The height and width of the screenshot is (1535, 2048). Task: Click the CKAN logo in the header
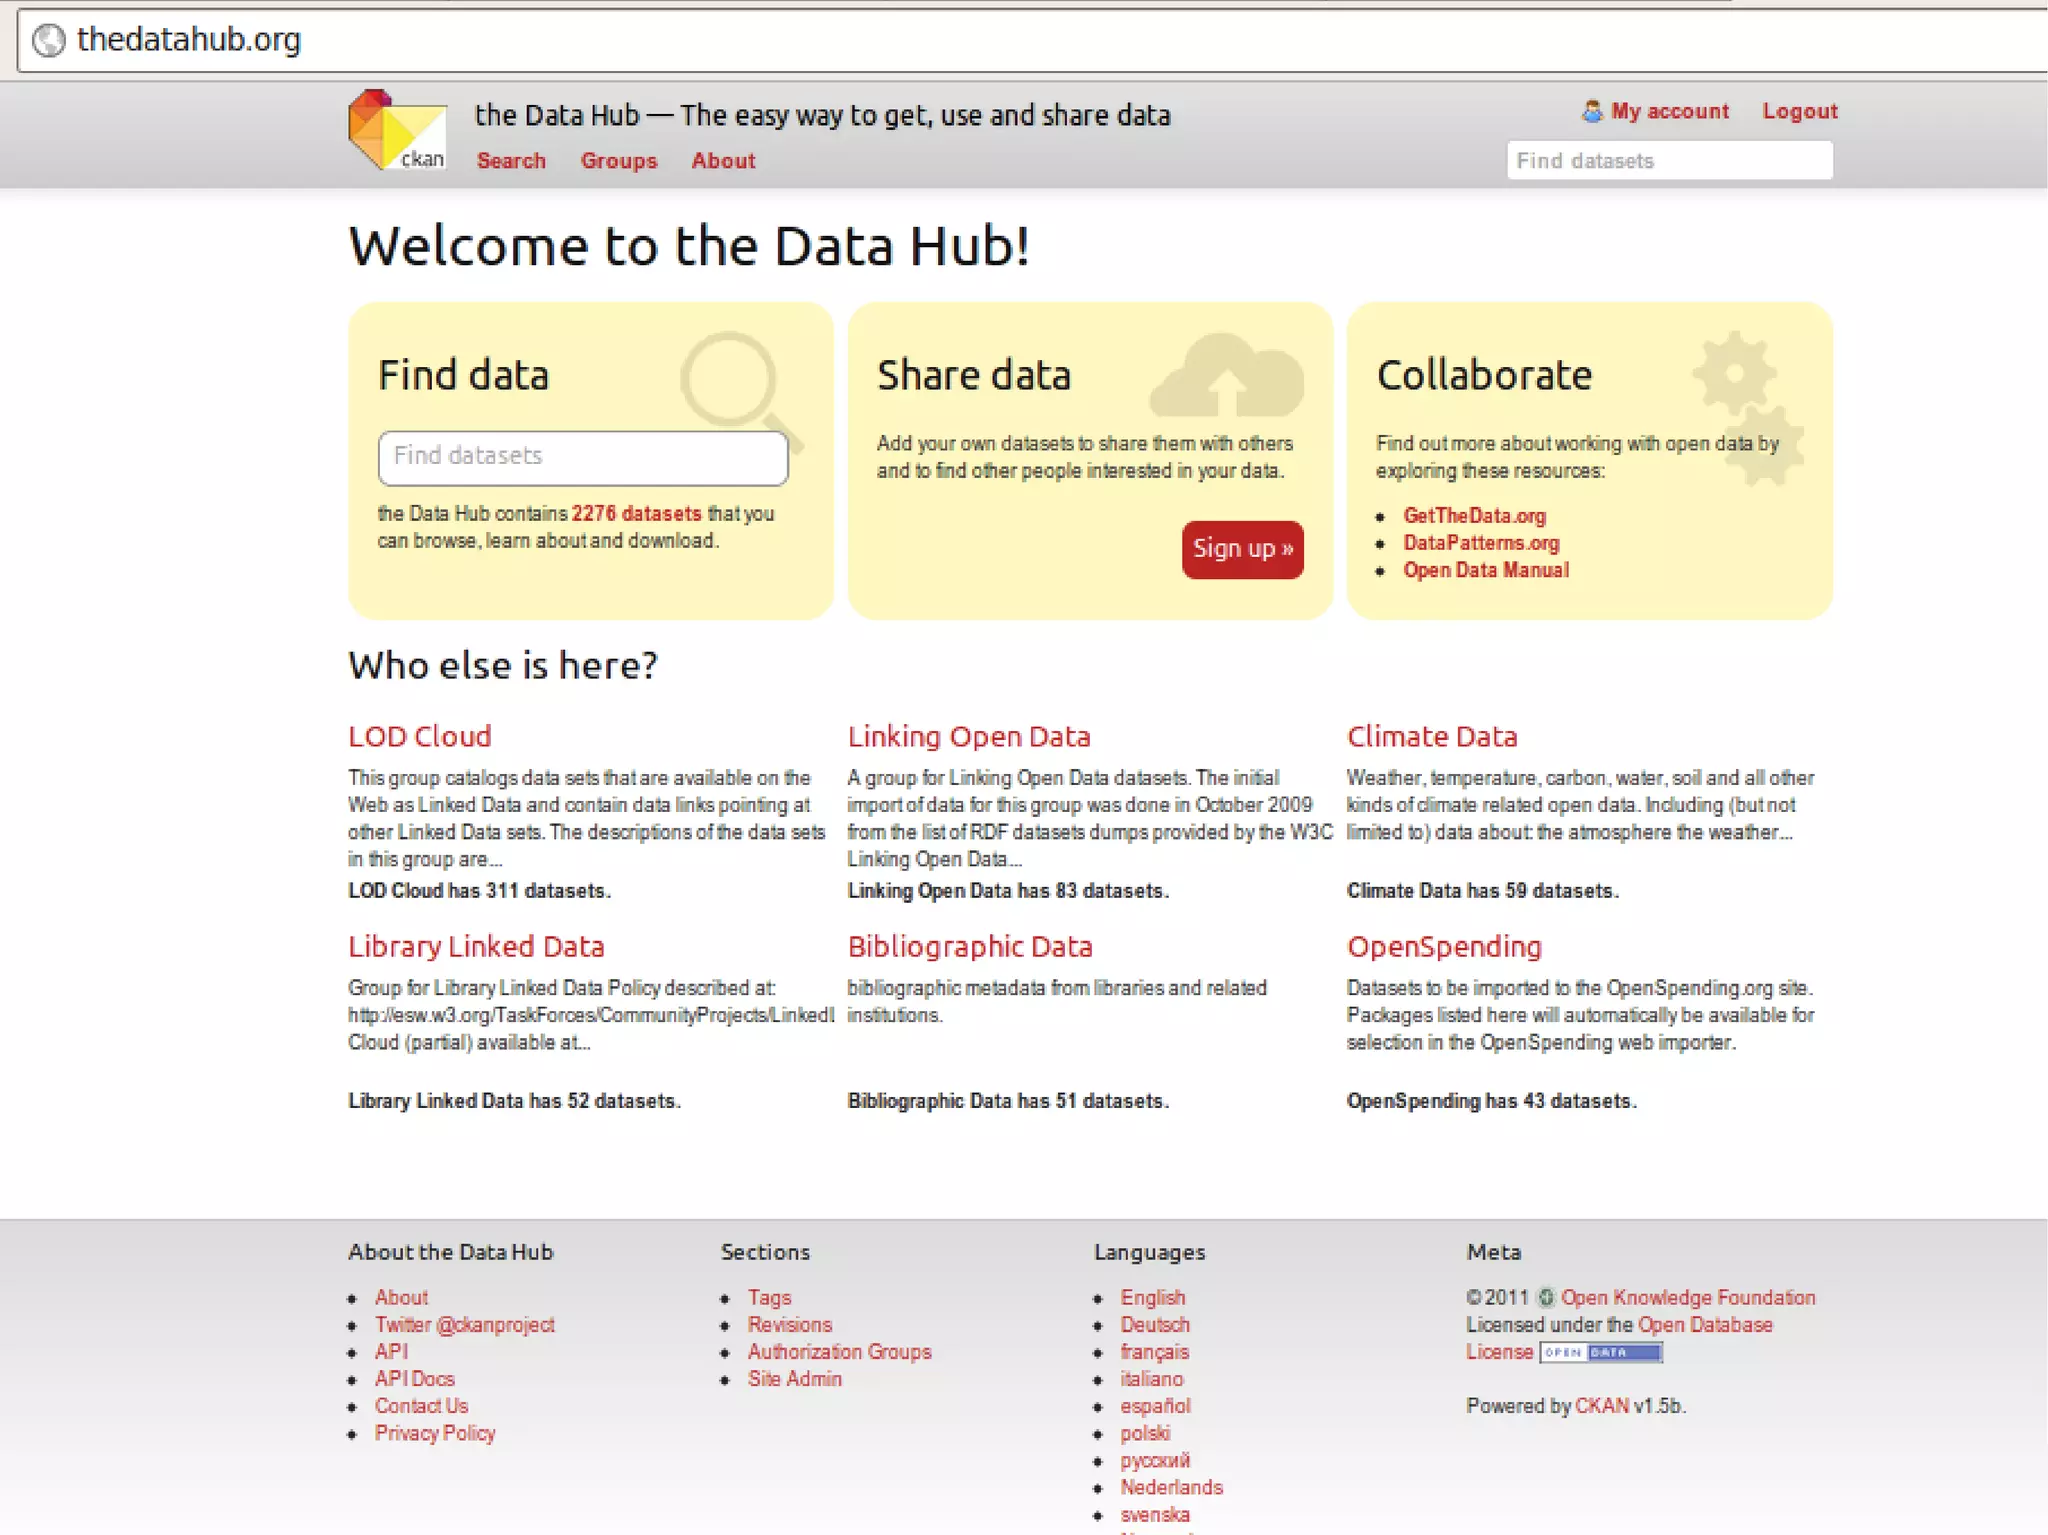tap(397, 130)
